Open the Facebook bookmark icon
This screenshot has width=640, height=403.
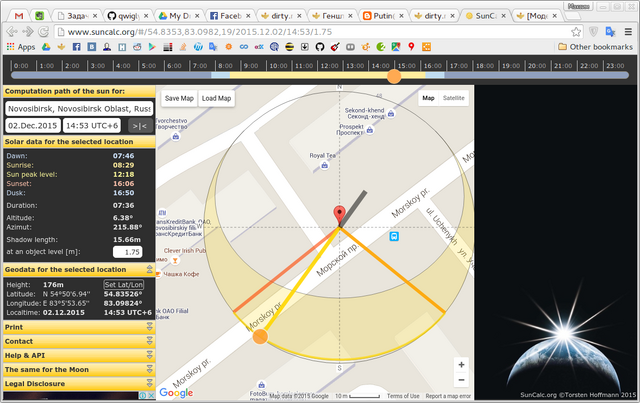click(x=76, y=47)
